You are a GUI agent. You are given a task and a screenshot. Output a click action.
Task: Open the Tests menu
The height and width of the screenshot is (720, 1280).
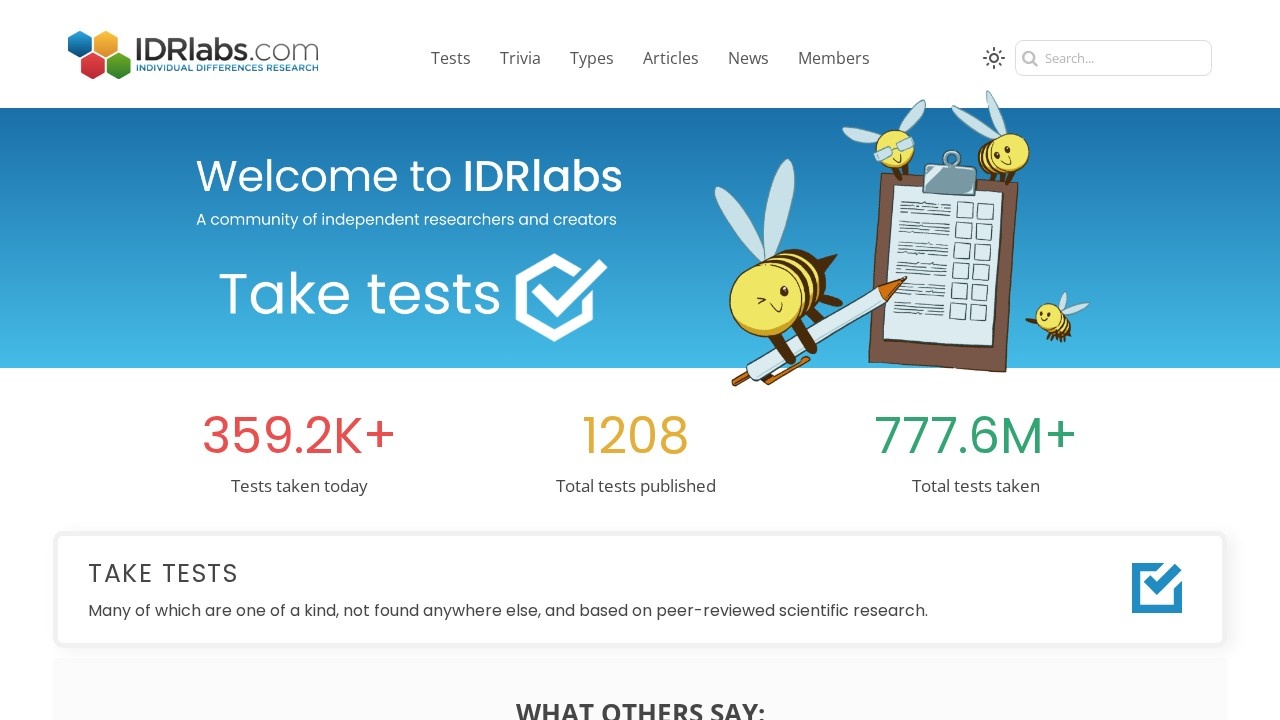(451, 58)
